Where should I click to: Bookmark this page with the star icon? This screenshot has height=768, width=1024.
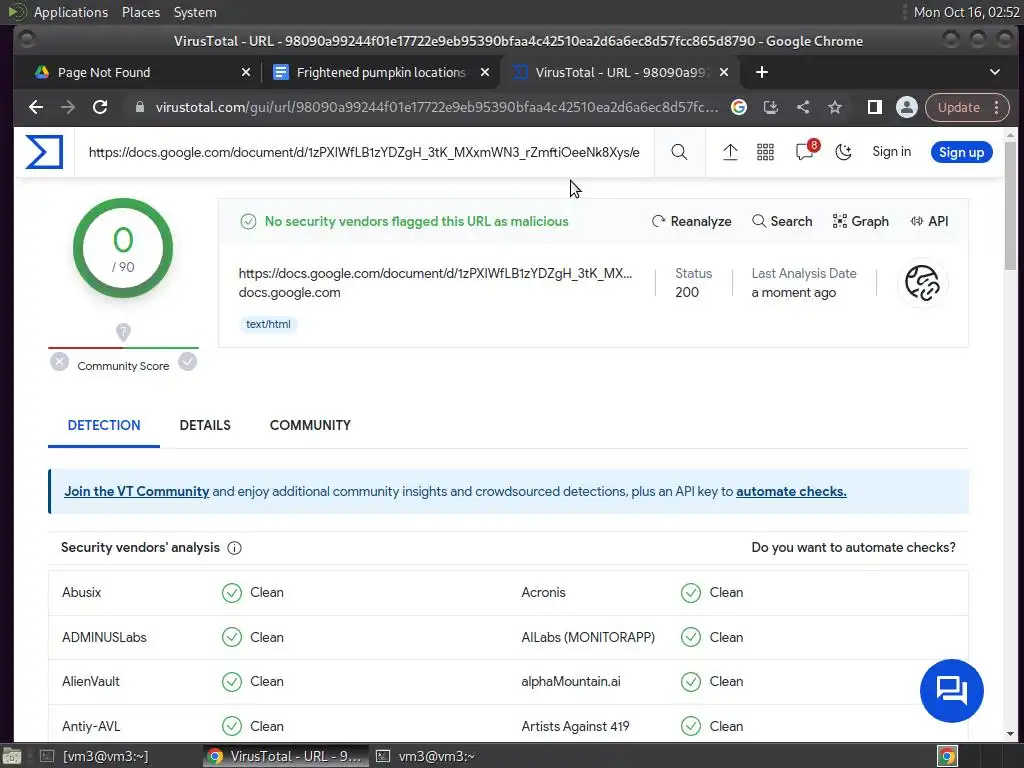(x=835, y=107)
